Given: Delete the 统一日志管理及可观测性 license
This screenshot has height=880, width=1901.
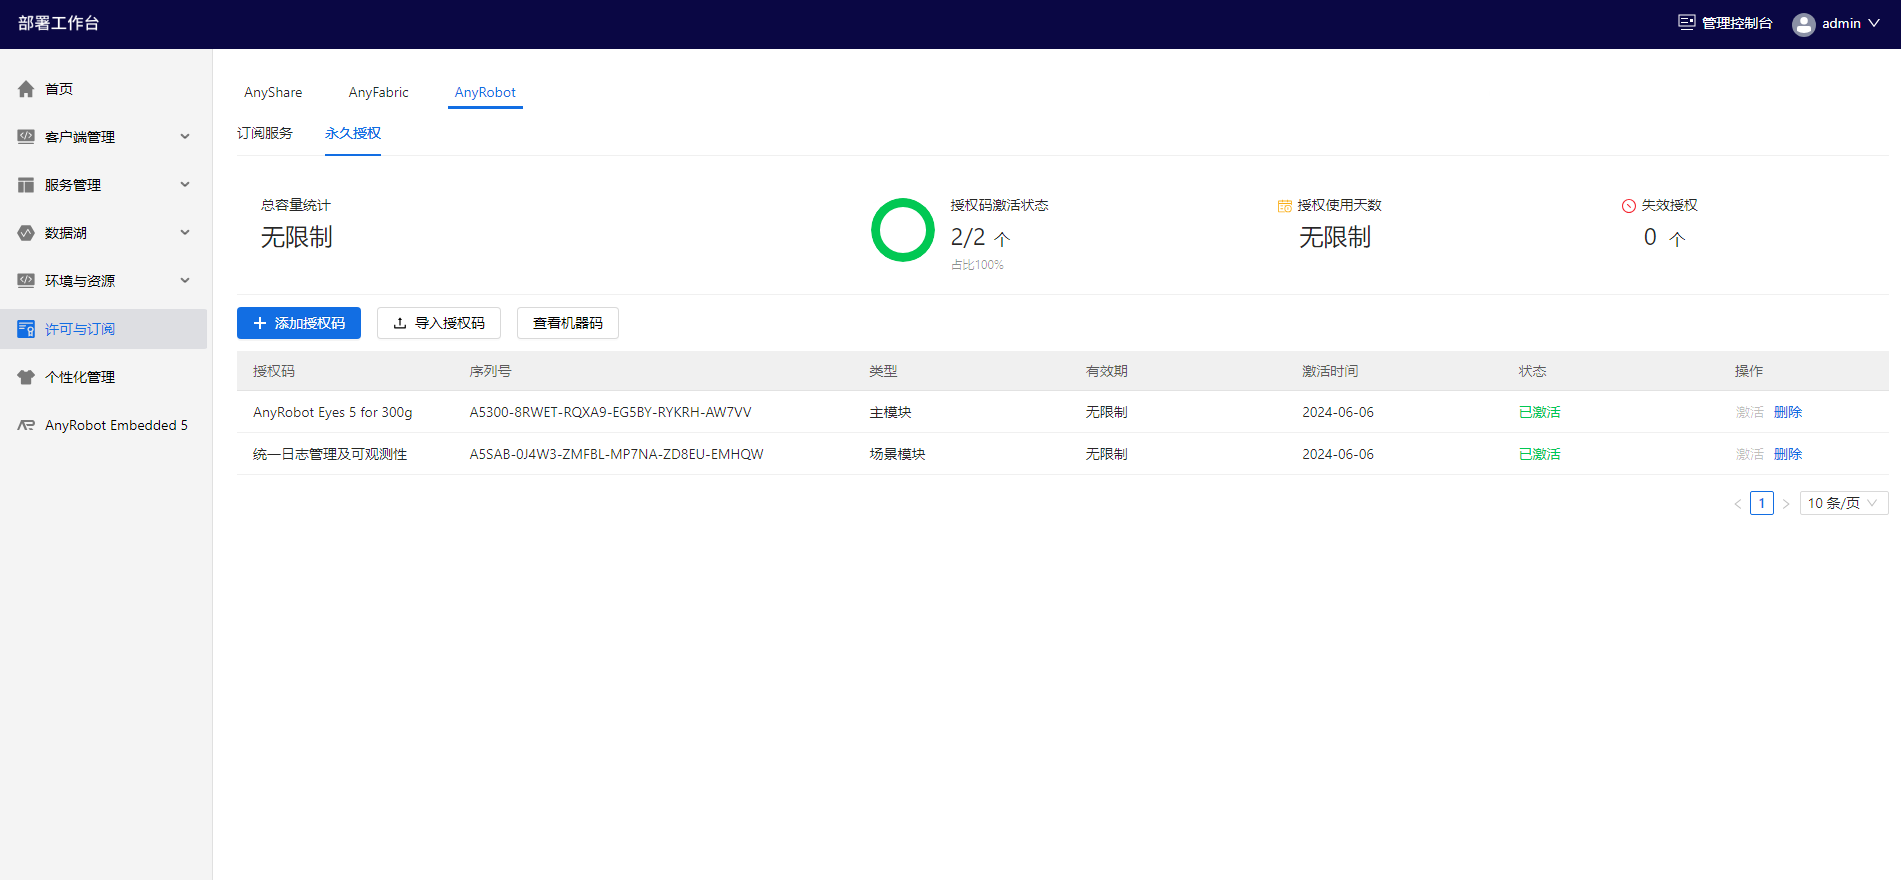Looking at the screenshot, I should click(x=1788, y=454).
